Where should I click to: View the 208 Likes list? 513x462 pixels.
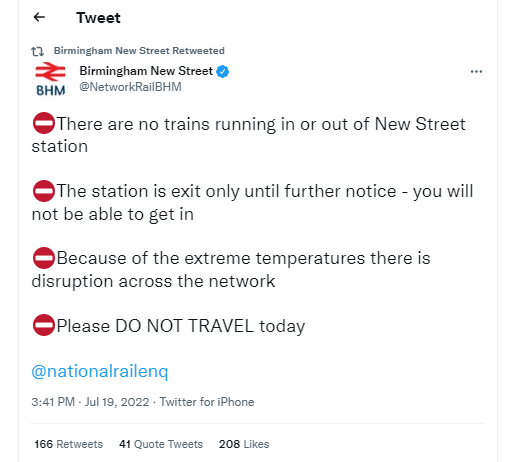(x=244, y=444)
